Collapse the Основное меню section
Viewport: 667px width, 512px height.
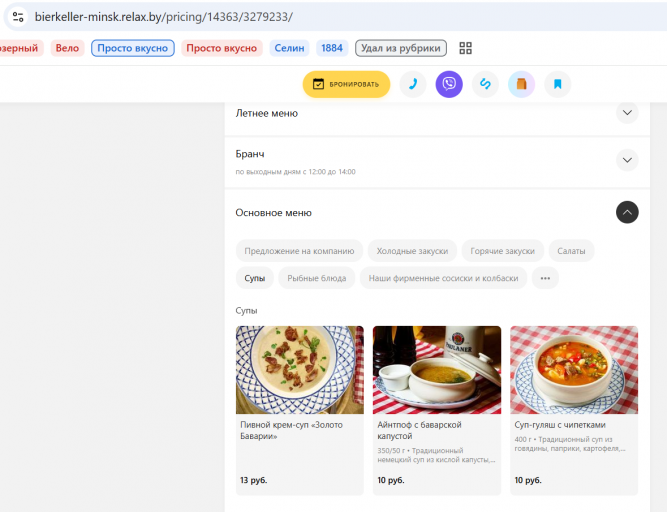tap(627, 212)
